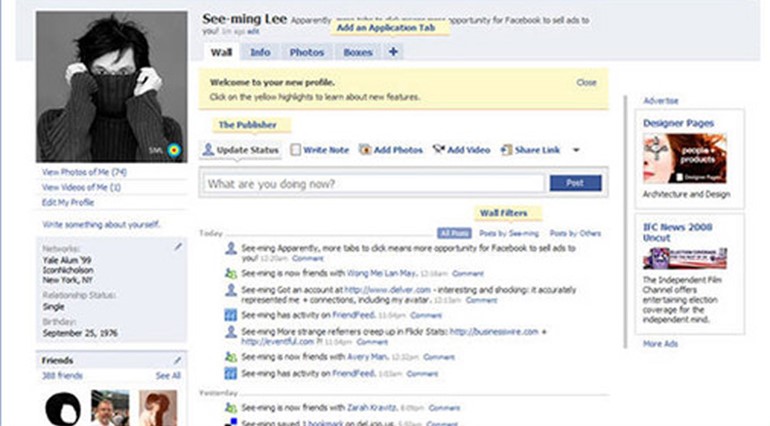
Task: Open the Photos tab
Action: coord(306,52)
